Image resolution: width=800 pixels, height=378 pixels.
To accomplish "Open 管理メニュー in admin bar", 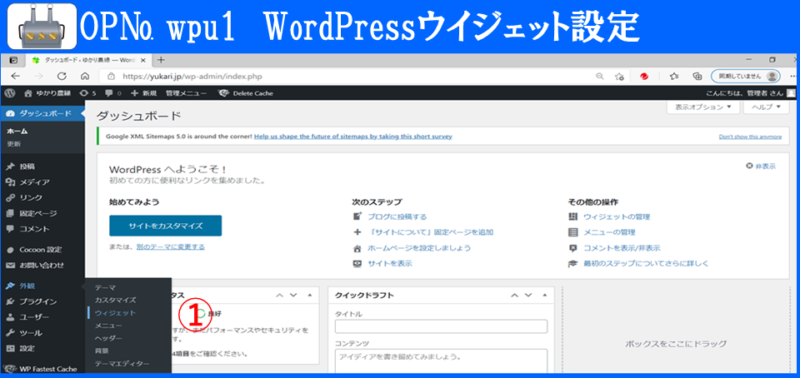I will tap(186, 93).
